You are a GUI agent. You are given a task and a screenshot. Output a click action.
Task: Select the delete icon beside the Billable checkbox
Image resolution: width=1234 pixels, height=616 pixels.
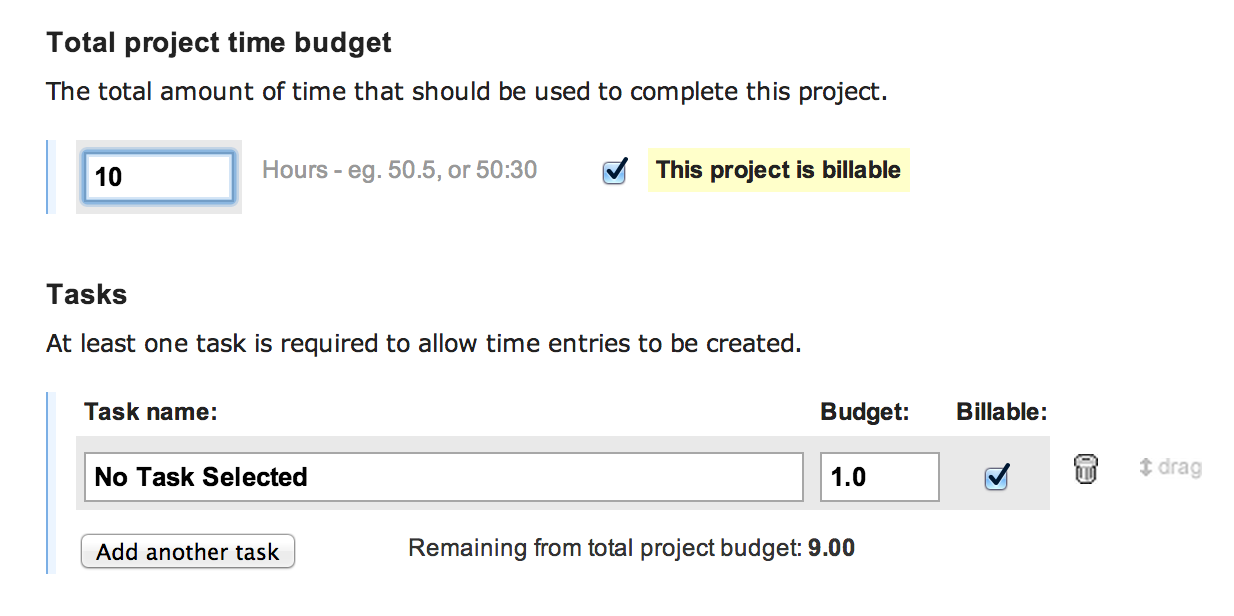[1086, 469]
